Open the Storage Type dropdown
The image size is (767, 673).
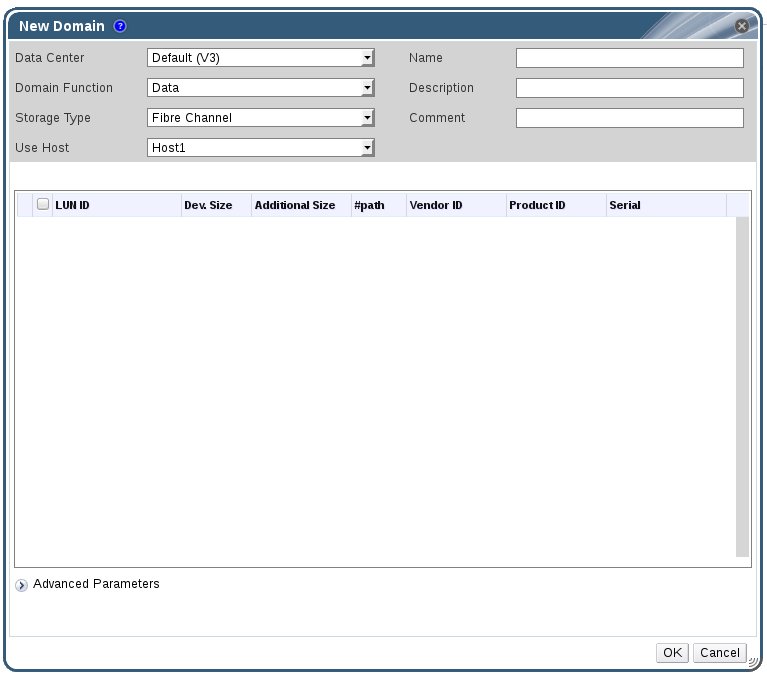(x=260, y=118)
